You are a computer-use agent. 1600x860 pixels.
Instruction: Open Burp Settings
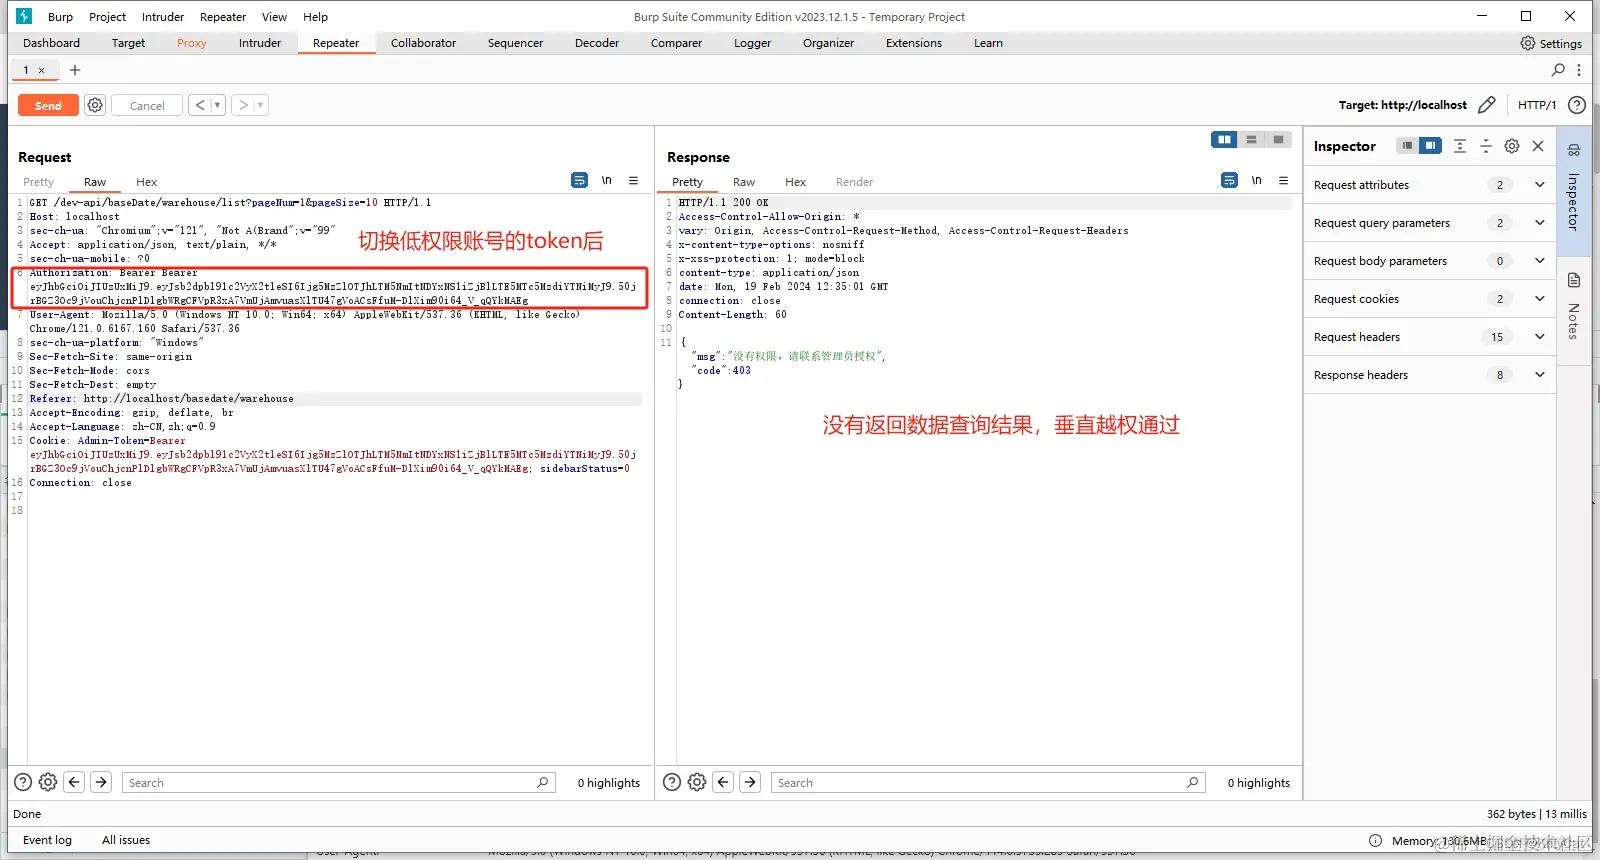pyautogui.click(x=1551, y=43)
